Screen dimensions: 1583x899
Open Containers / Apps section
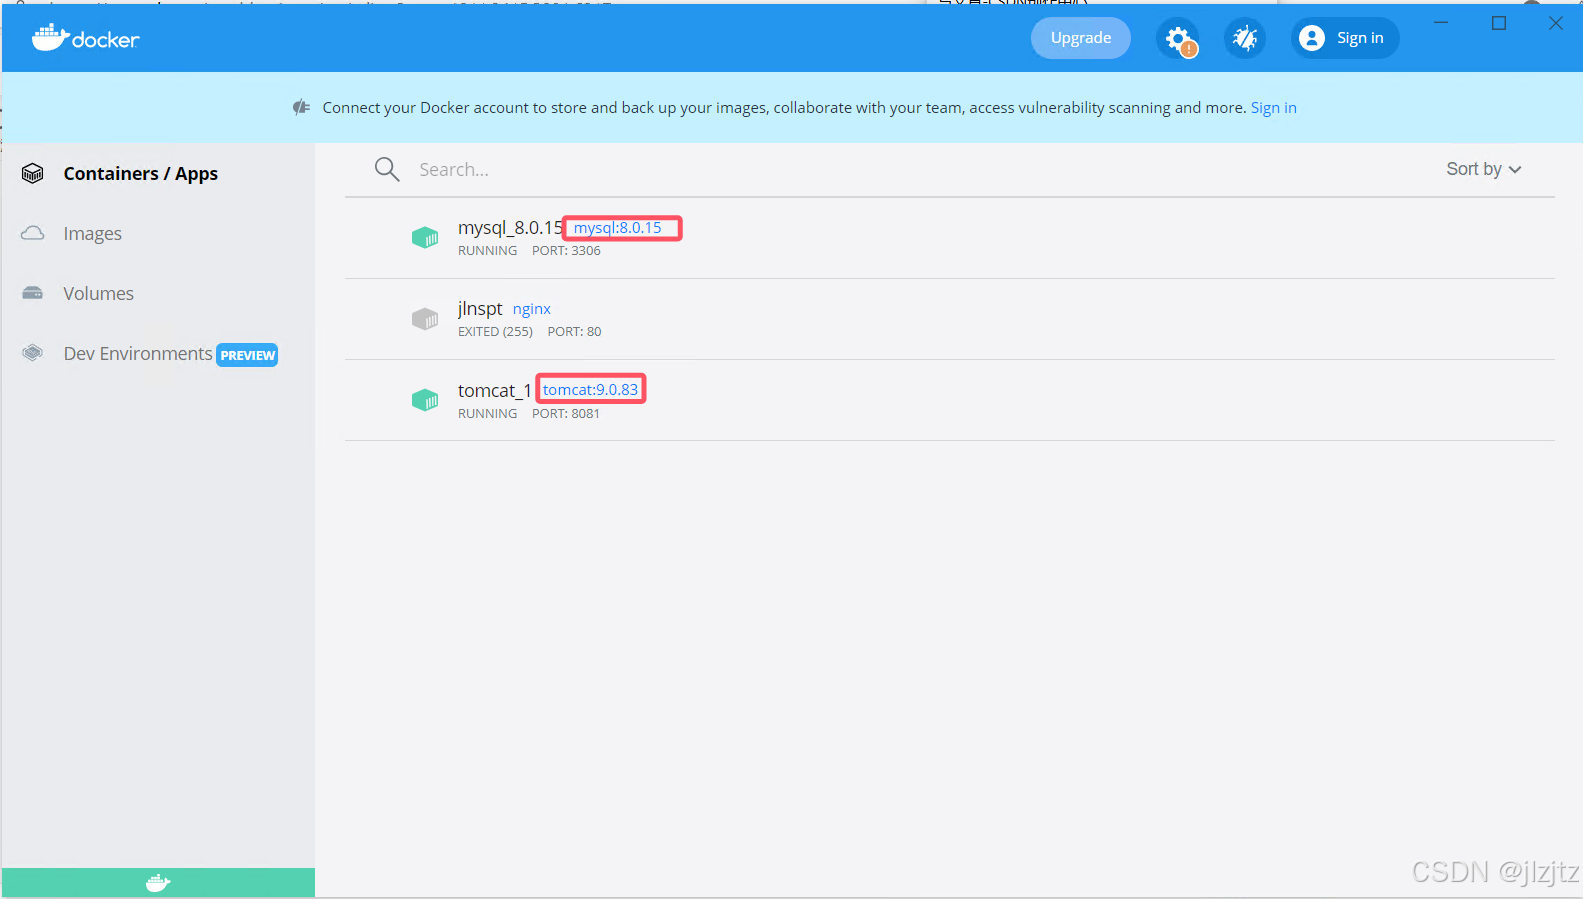[141, 173]
